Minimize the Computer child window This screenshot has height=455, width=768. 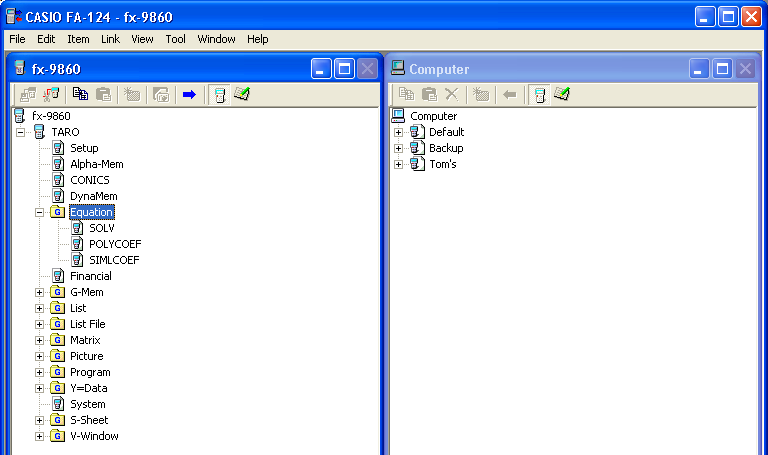699,69
